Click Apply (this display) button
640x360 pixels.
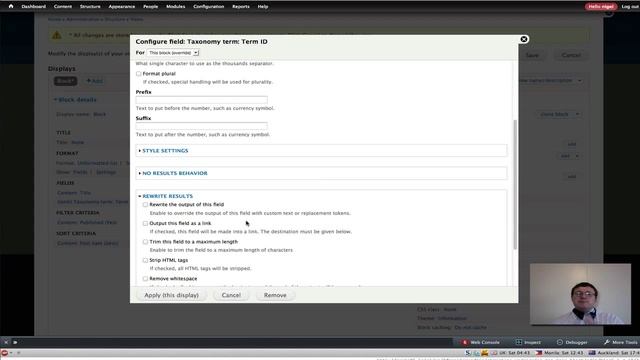[x=171, y=295]
